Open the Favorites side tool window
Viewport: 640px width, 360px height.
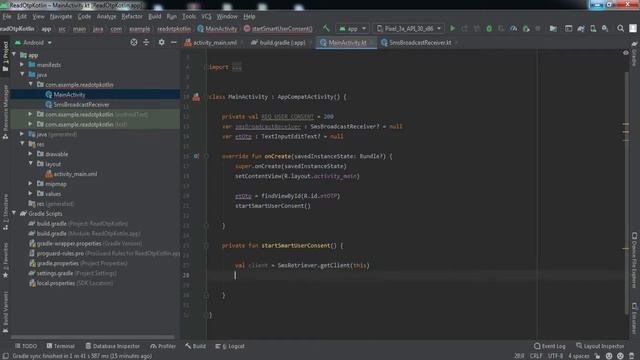point(5,259)
